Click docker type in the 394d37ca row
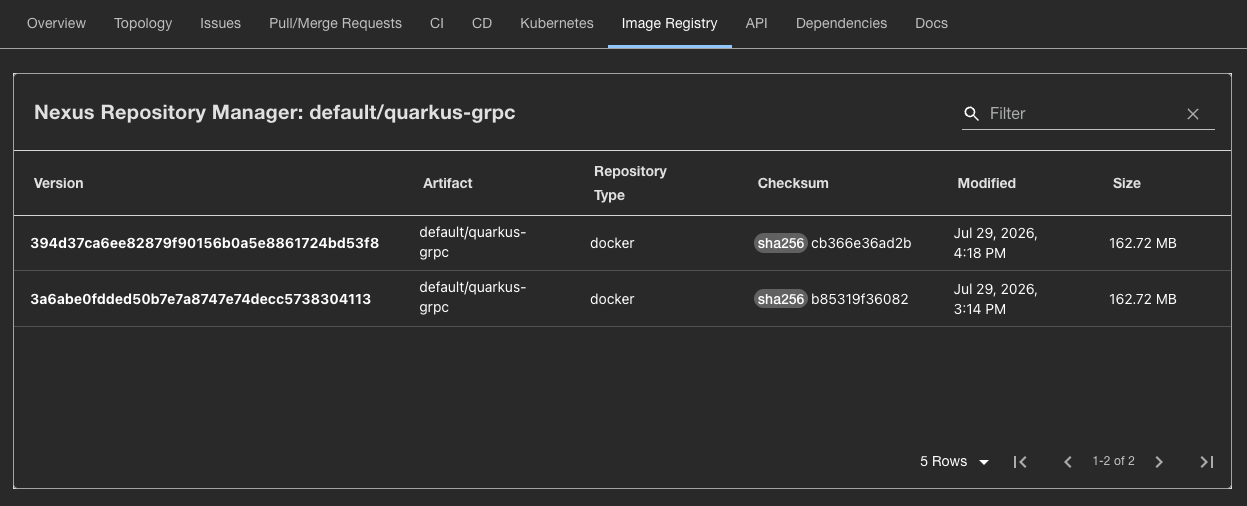Viewport: 1247px width, 506px height. [x=612, y=243]
